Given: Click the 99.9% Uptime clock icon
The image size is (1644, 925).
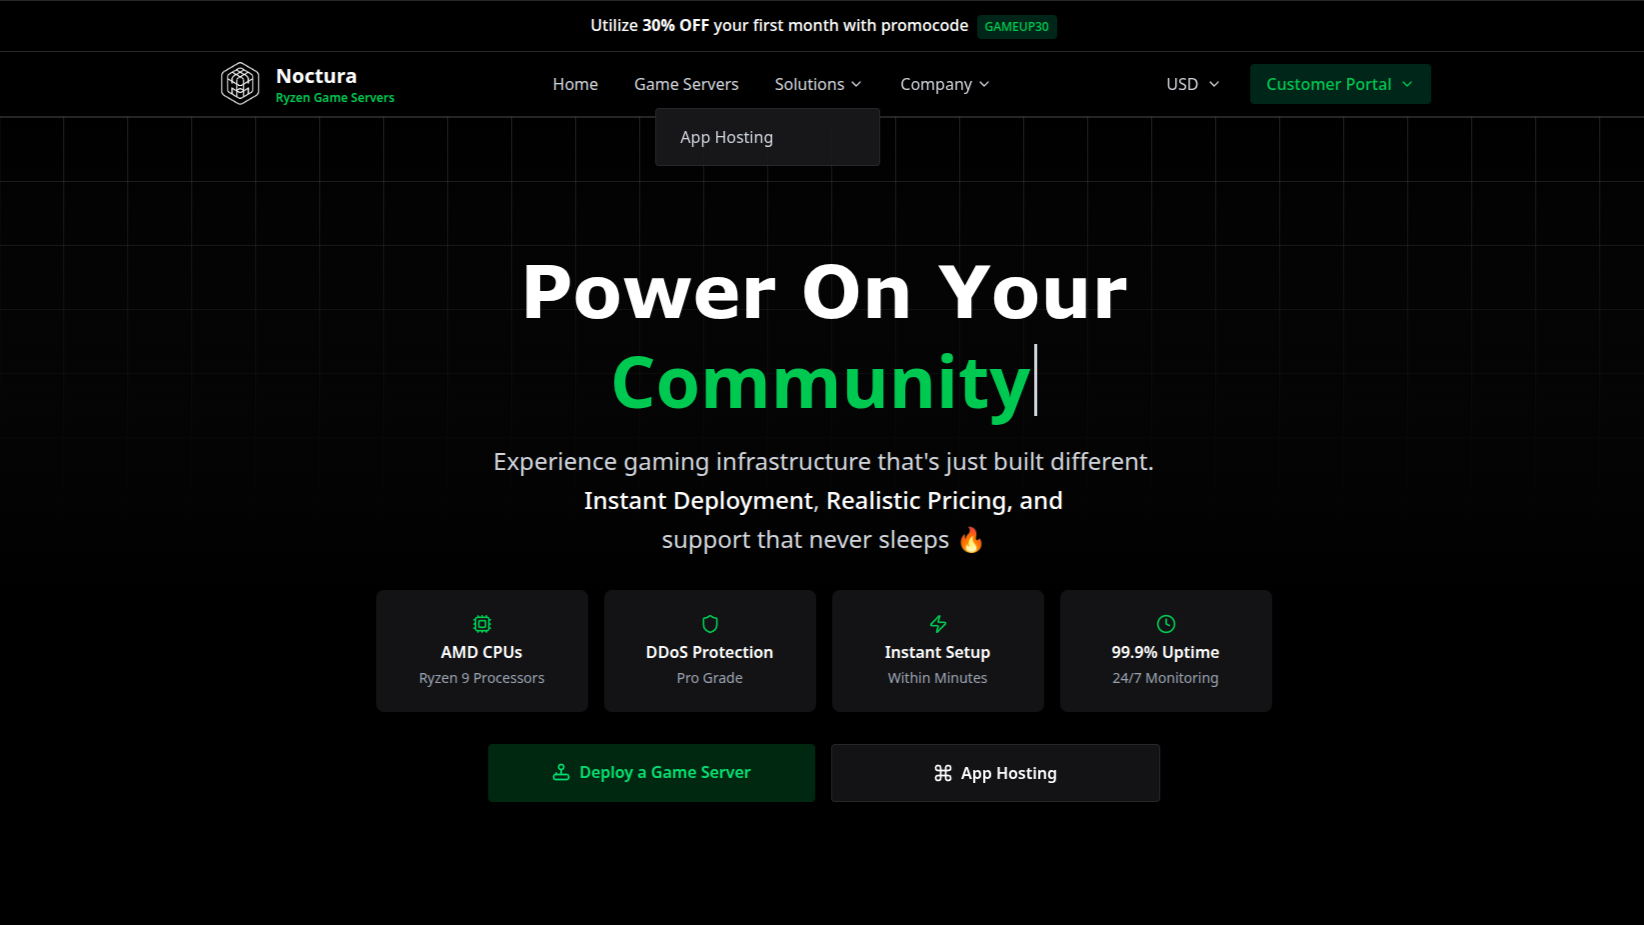Looking at the screenshot, I should pos(1166,624).
